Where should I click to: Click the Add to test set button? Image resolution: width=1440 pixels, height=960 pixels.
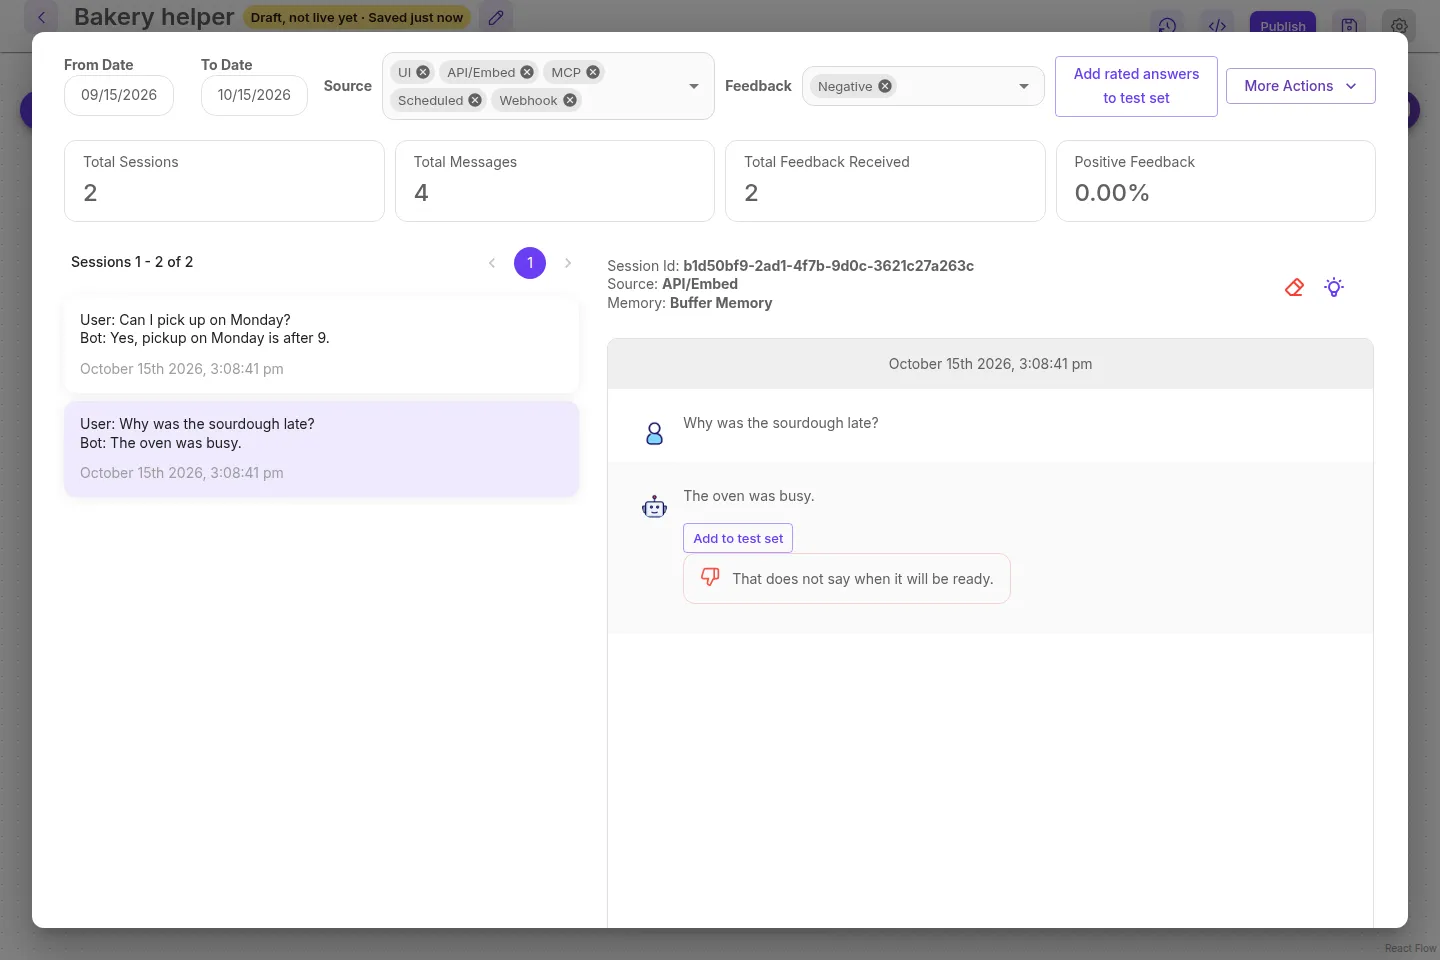738,538
